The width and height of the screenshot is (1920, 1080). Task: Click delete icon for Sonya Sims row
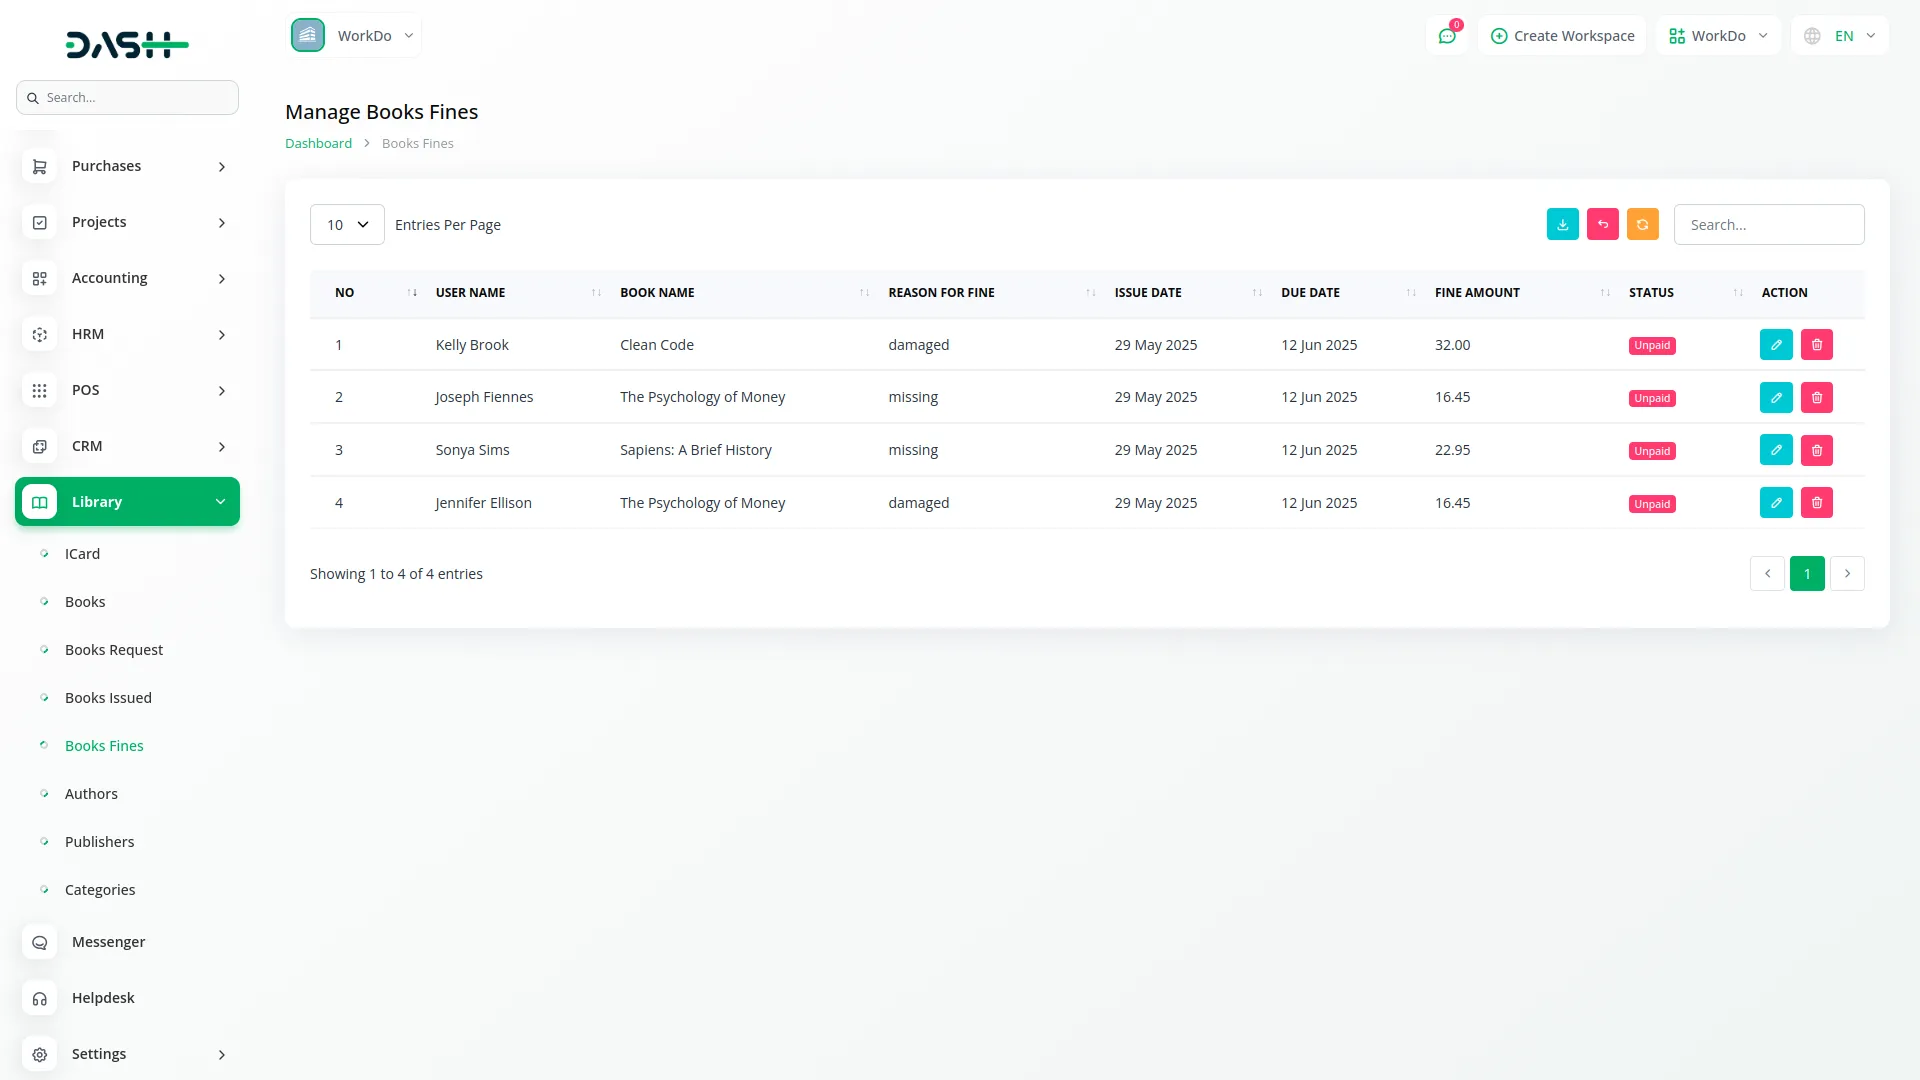[x=1817, y=450]
